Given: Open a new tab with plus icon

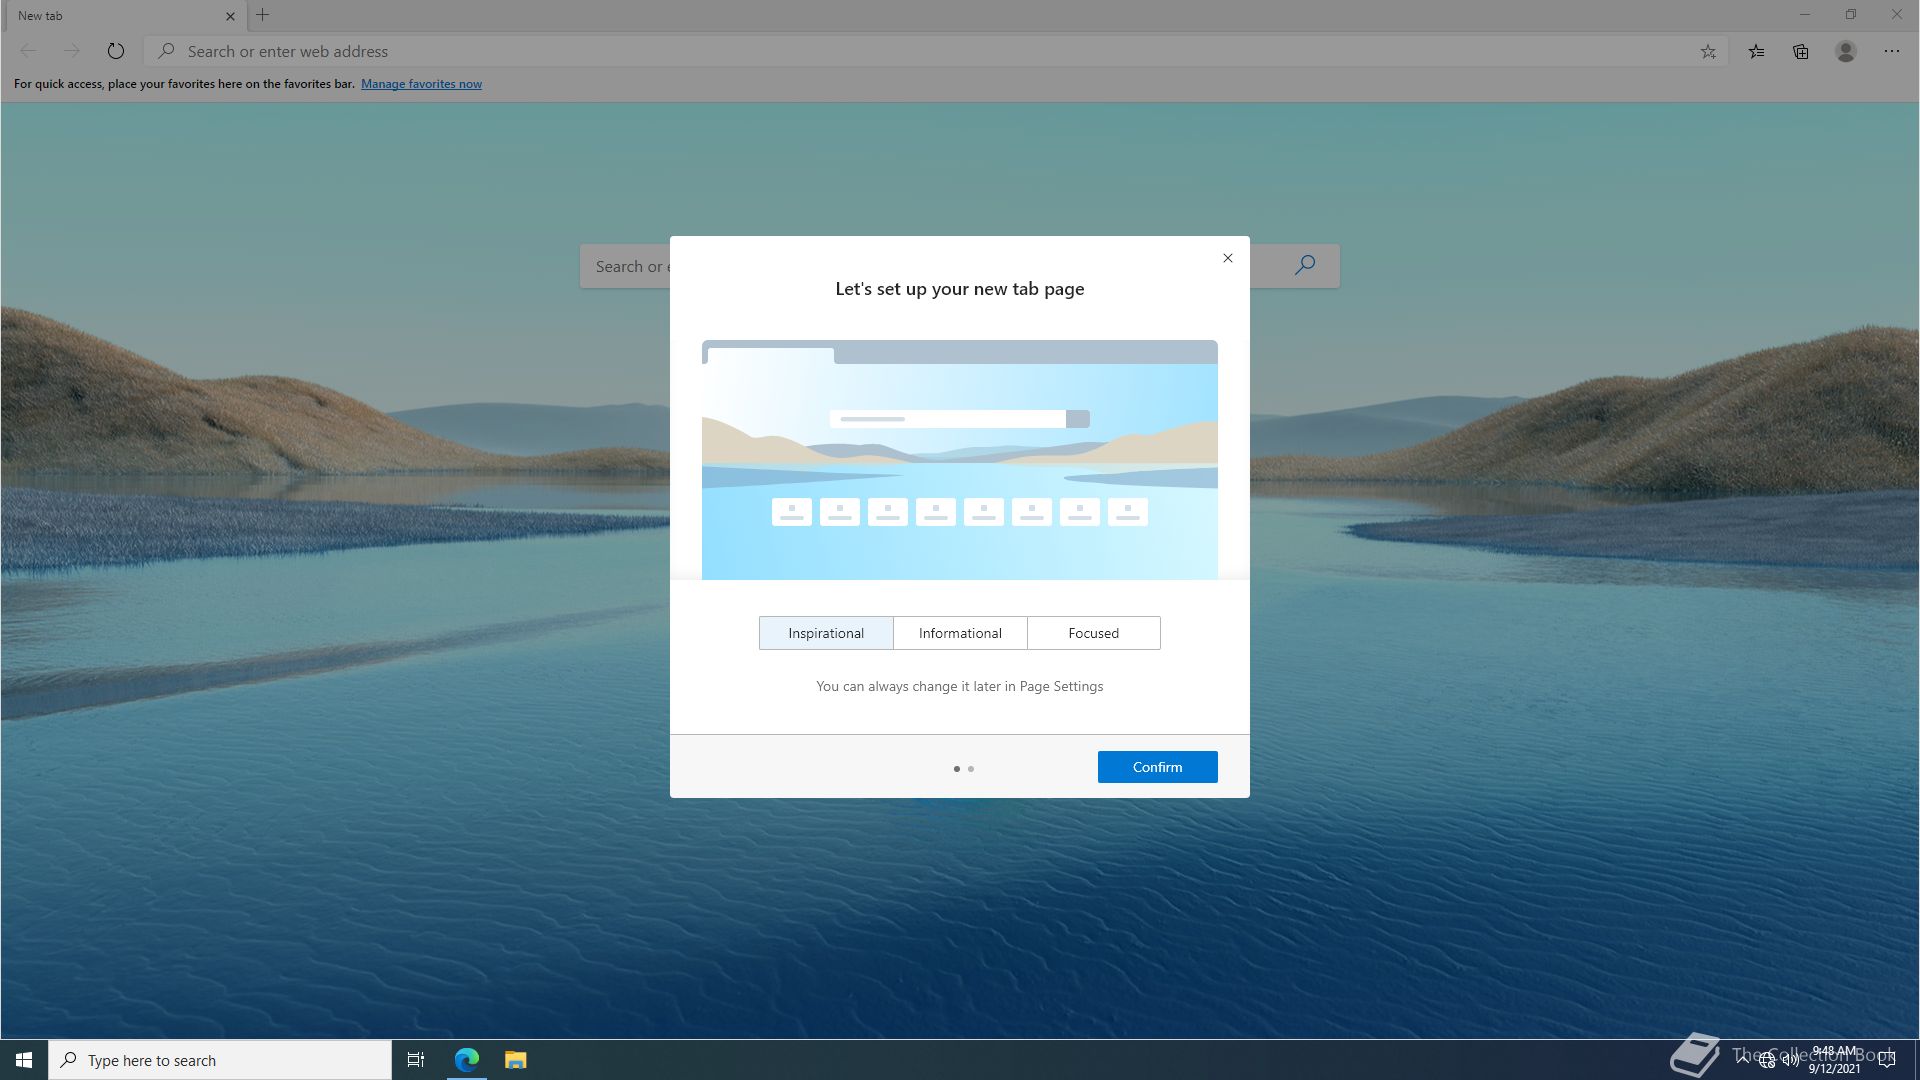Looking at the screenshot, I should pos(263,15).
